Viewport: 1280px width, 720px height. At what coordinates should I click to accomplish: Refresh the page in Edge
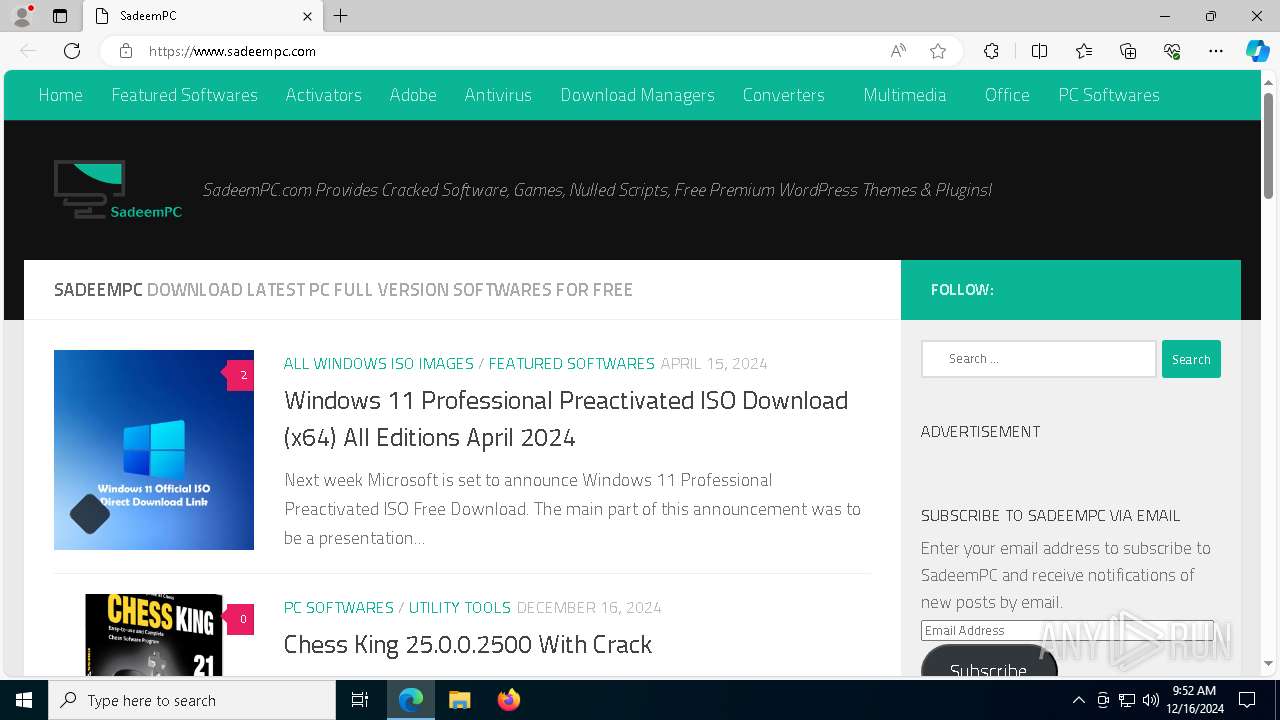tap(72, 51)
